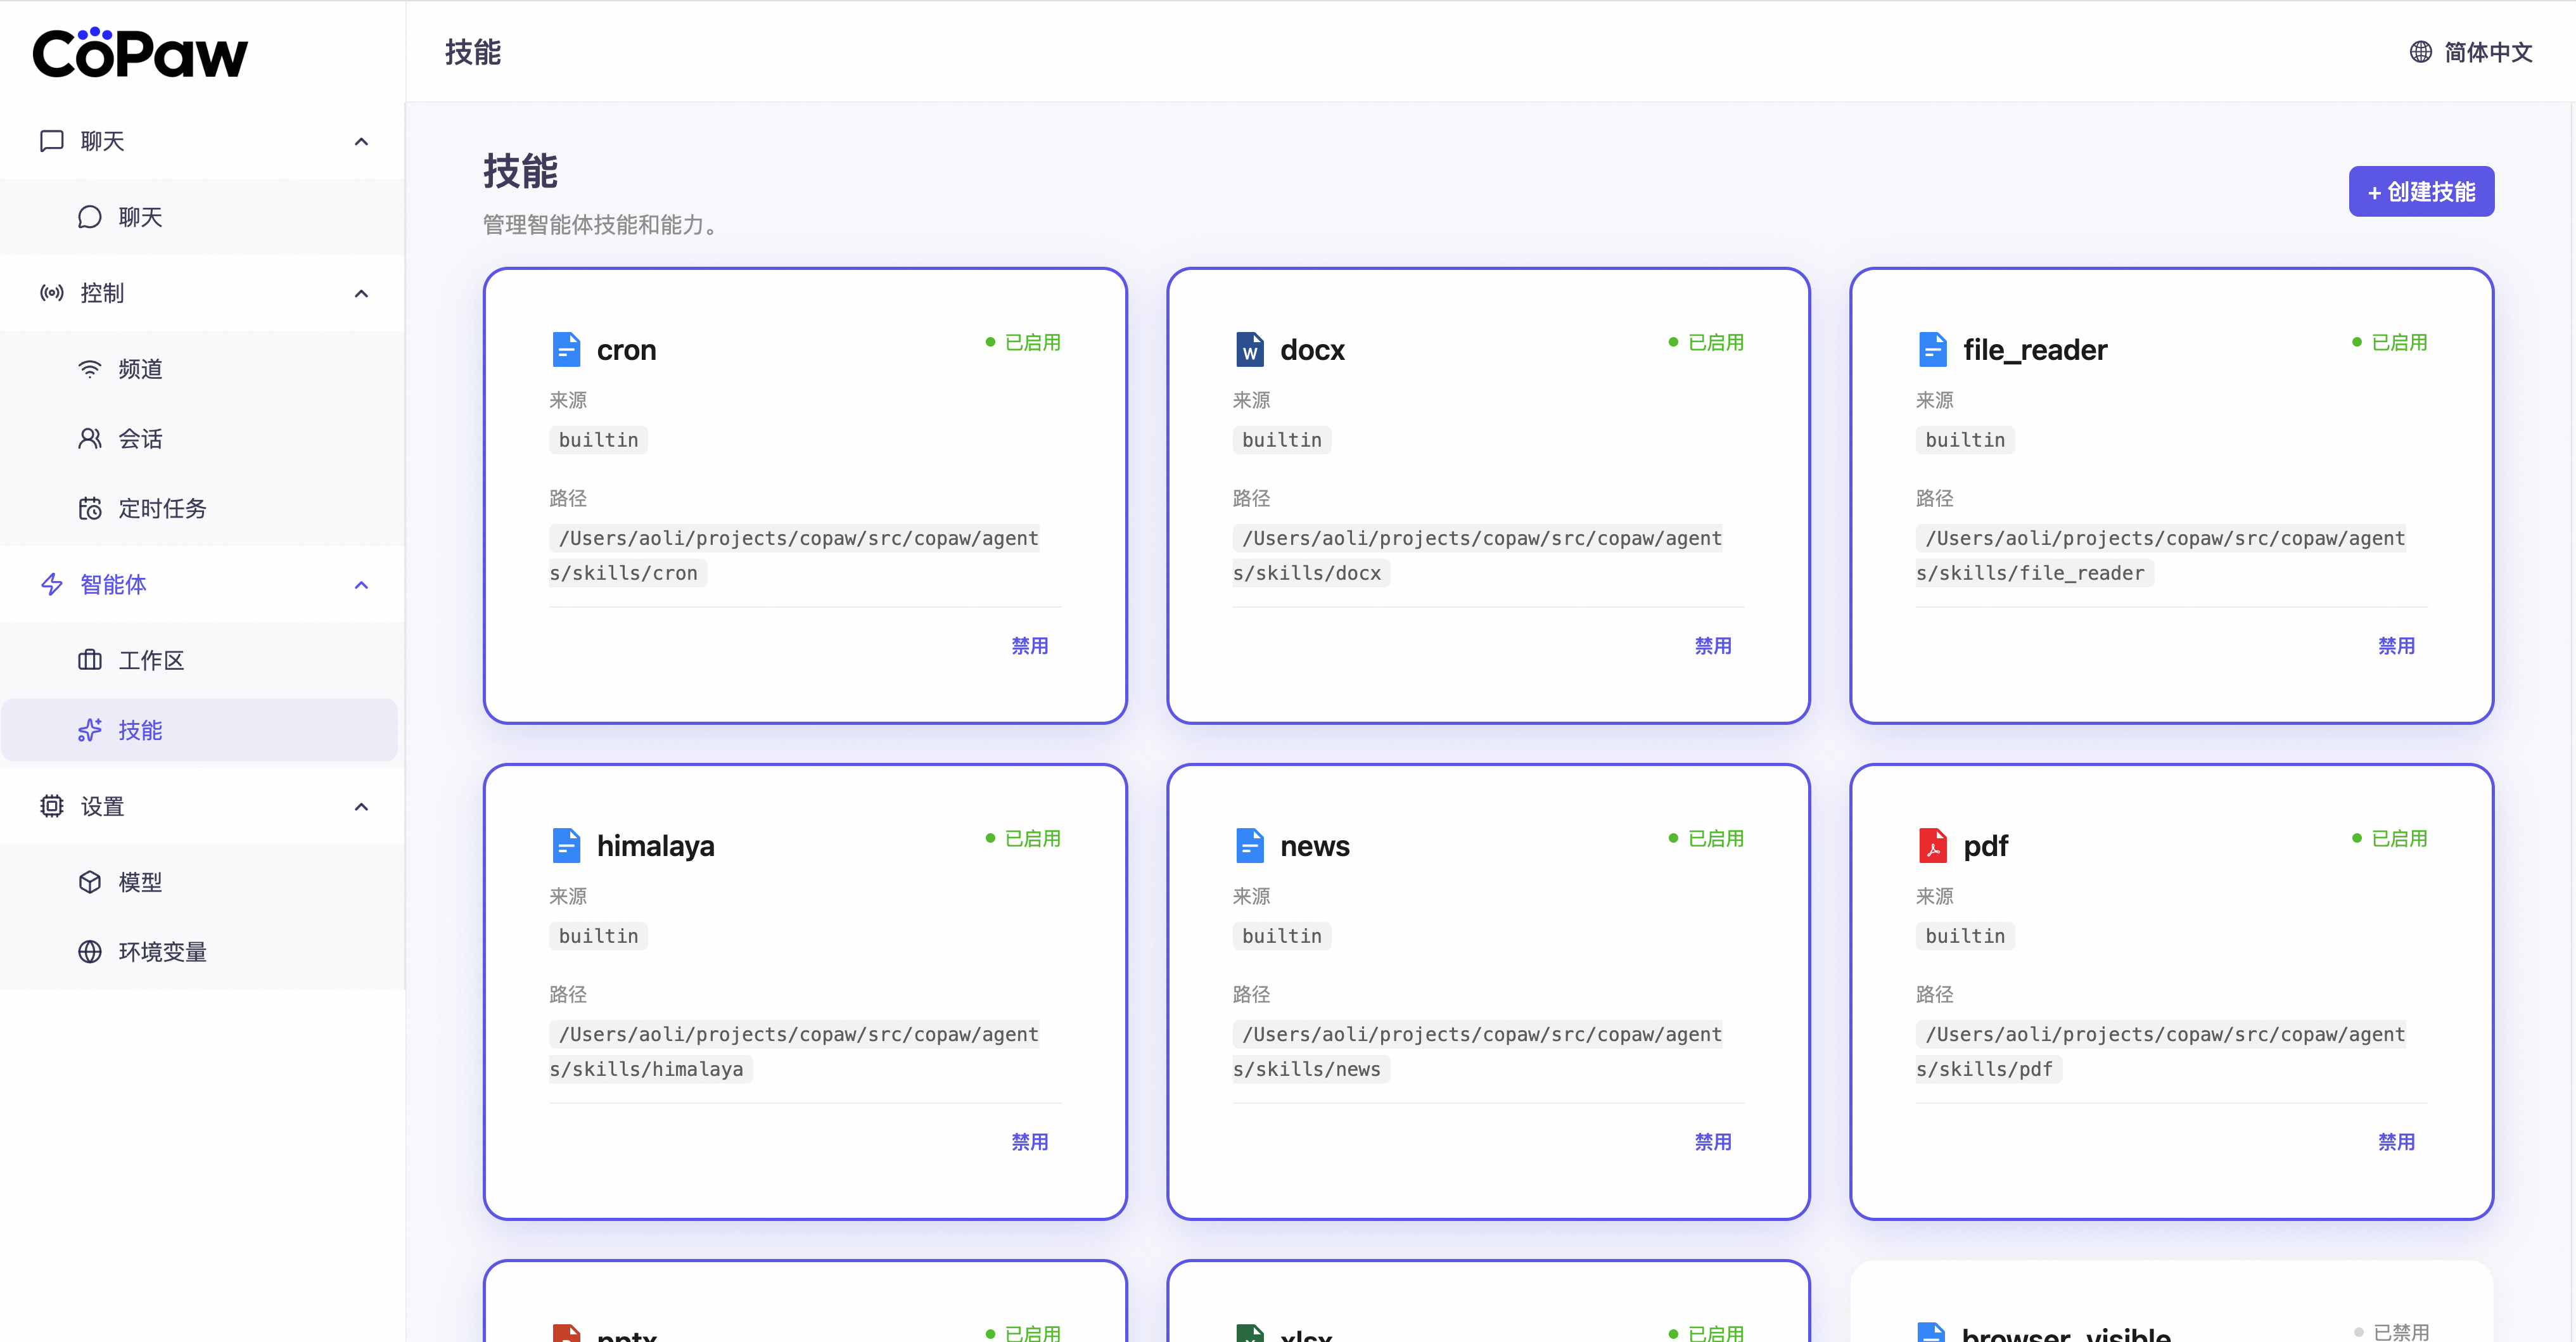Image resolution: width=2576 pixels, height=1342 pixels.
Task: Disable the cron skill
Action: click(x=1029, y=646)
